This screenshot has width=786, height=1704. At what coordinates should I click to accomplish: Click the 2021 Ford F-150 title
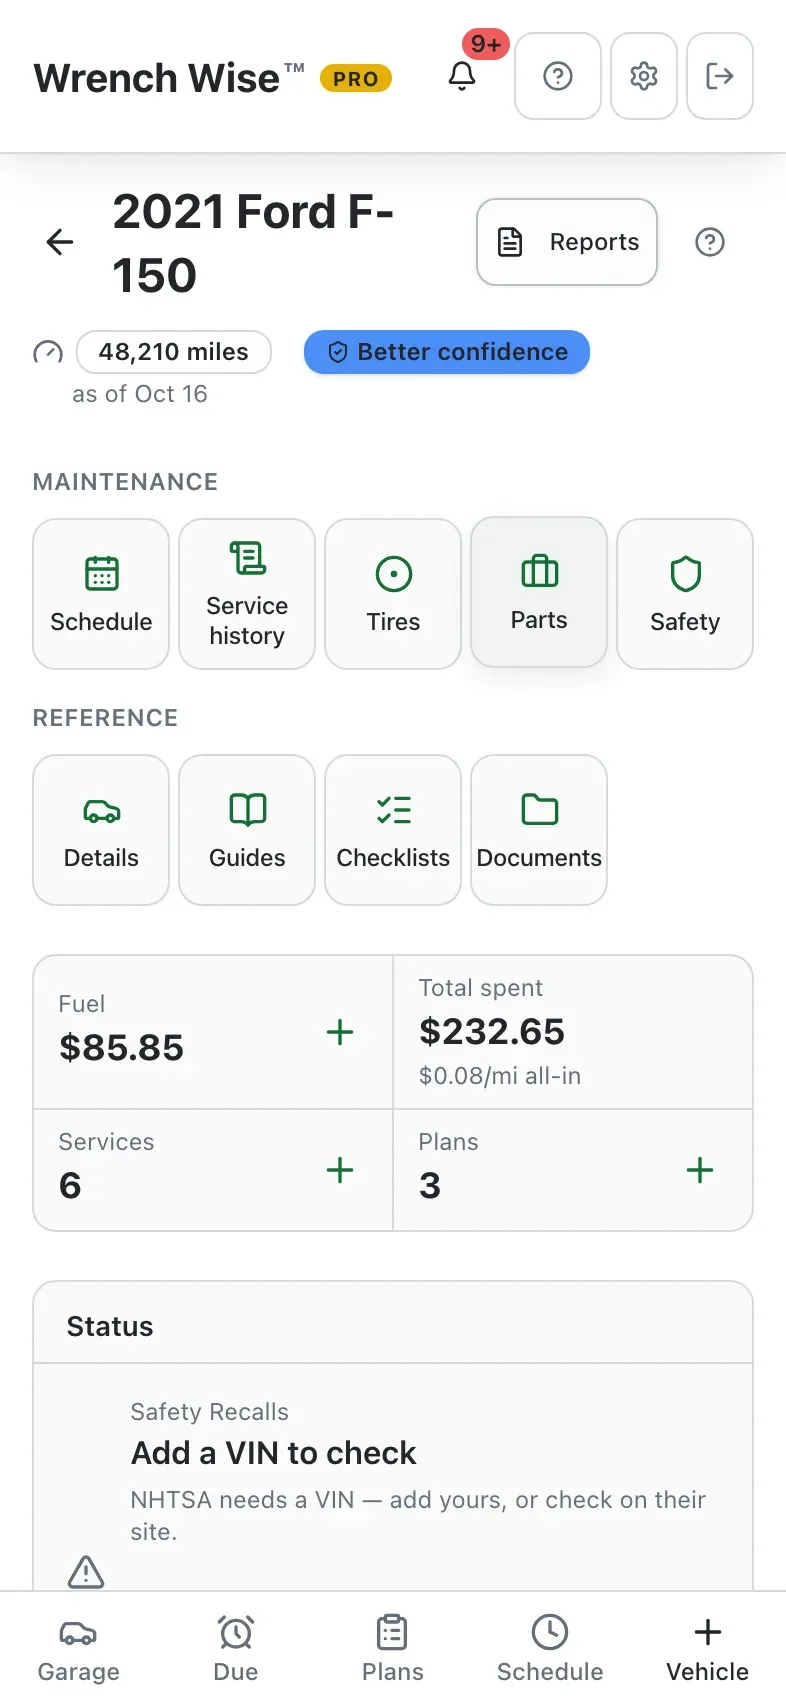coord(253,243)
